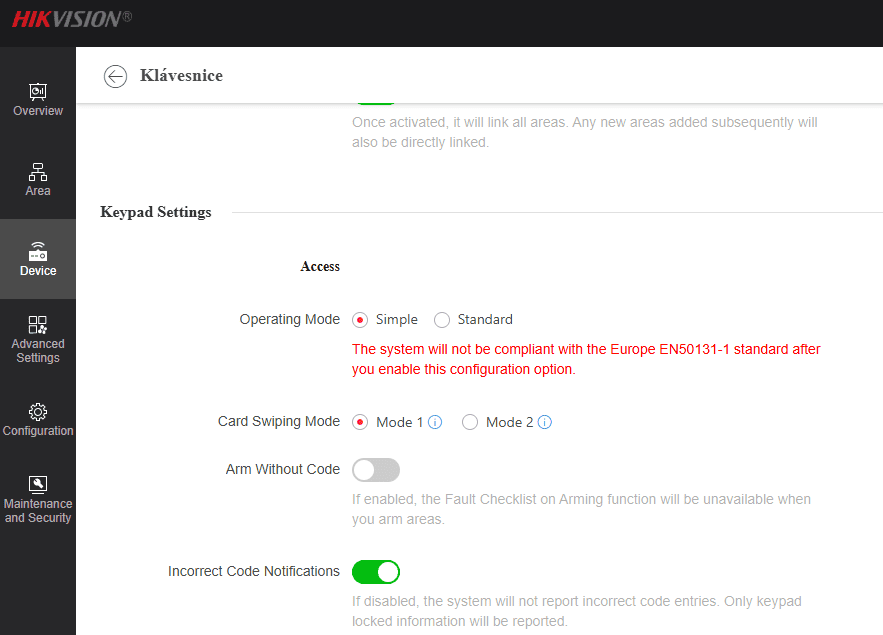
Task: Click the Klávesnice page title
Action: (x=181, y=75)
